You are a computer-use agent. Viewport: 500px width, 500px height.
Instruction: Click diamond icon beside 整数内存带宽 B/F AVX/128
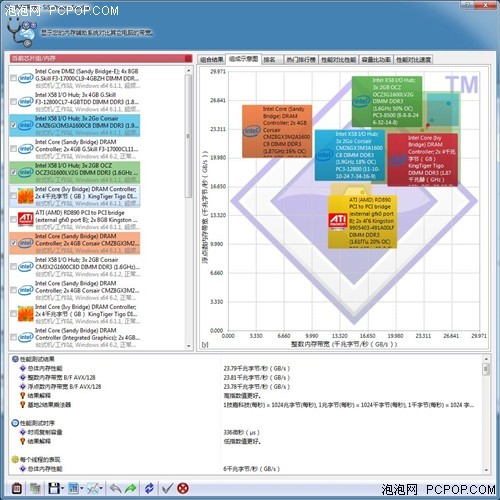pyautogui.click(x=23, y=377)
